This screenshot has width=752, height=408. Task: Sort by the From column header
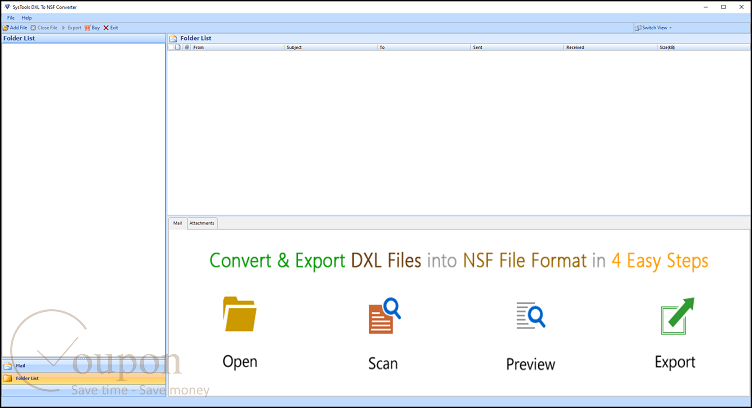point(238,47)
